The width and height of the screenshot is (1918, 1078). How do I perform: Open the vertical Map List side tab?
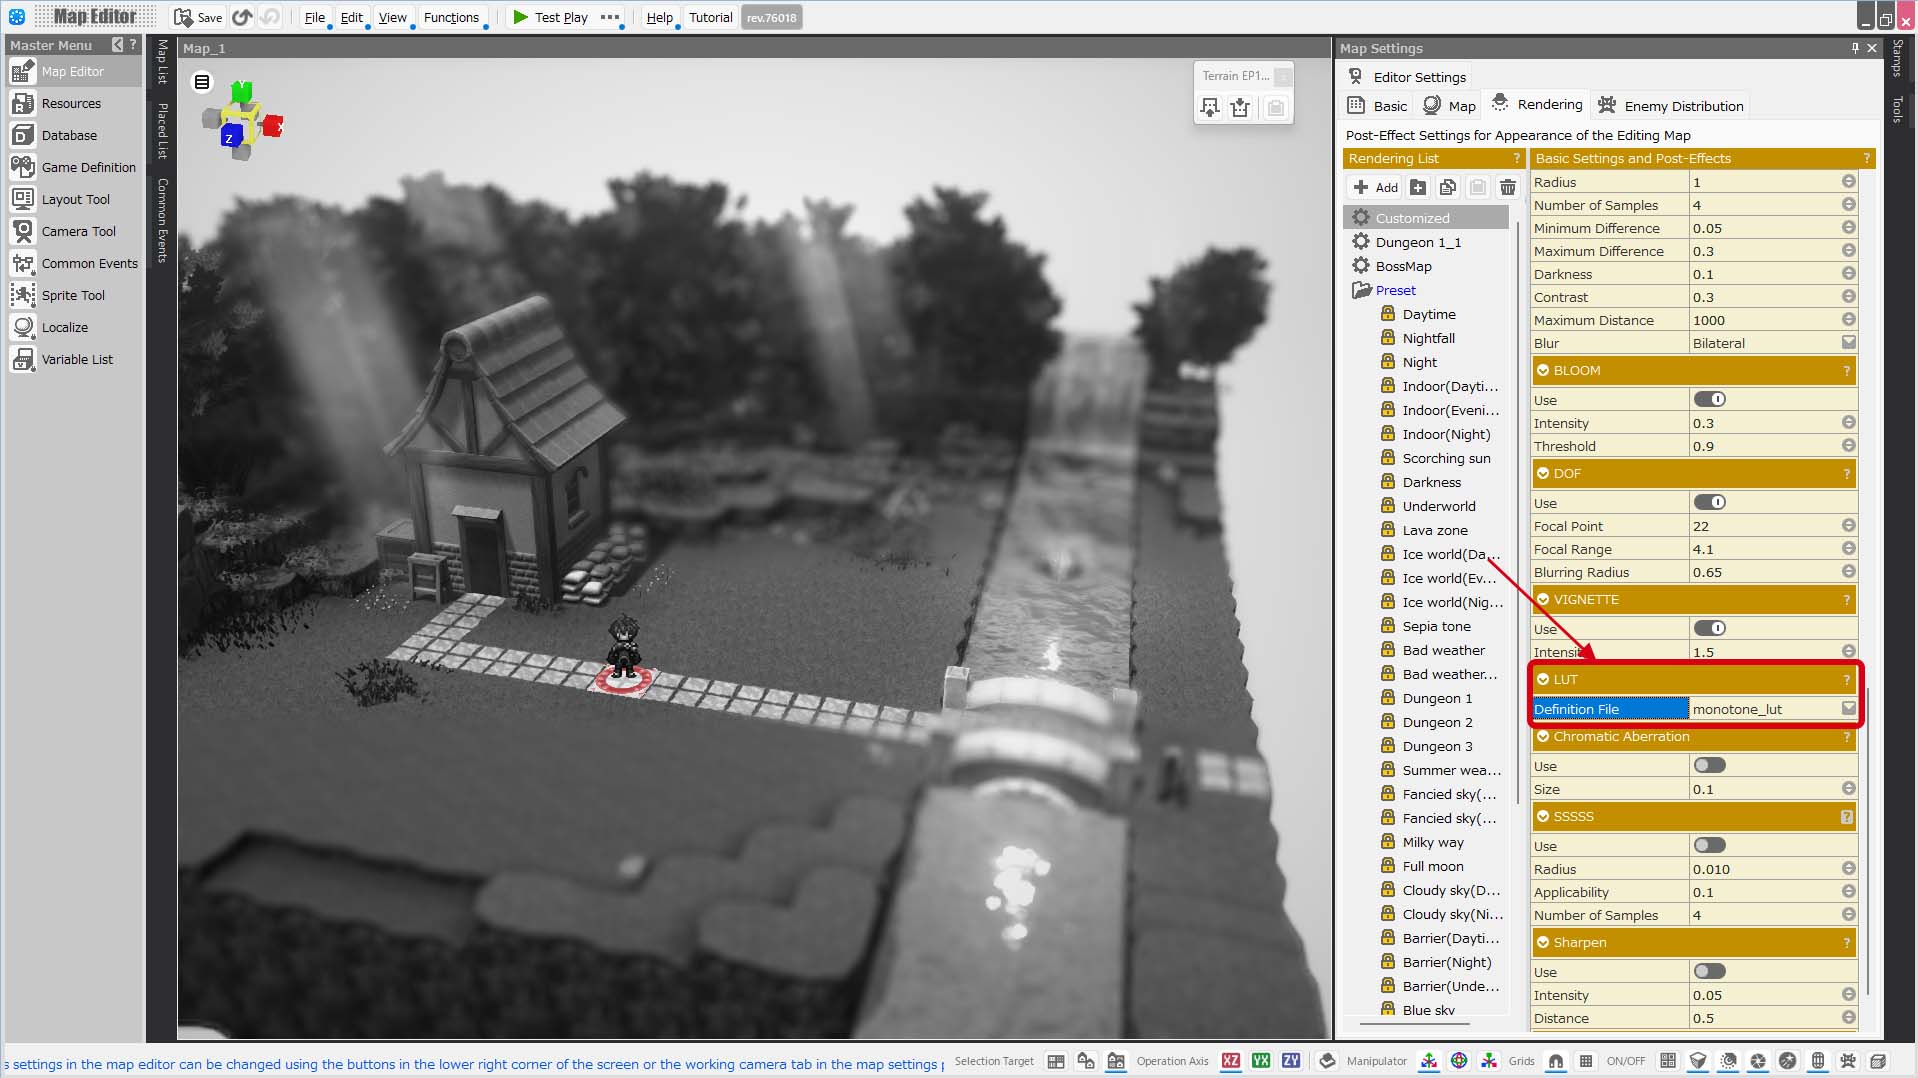click(x=163, y=62)
